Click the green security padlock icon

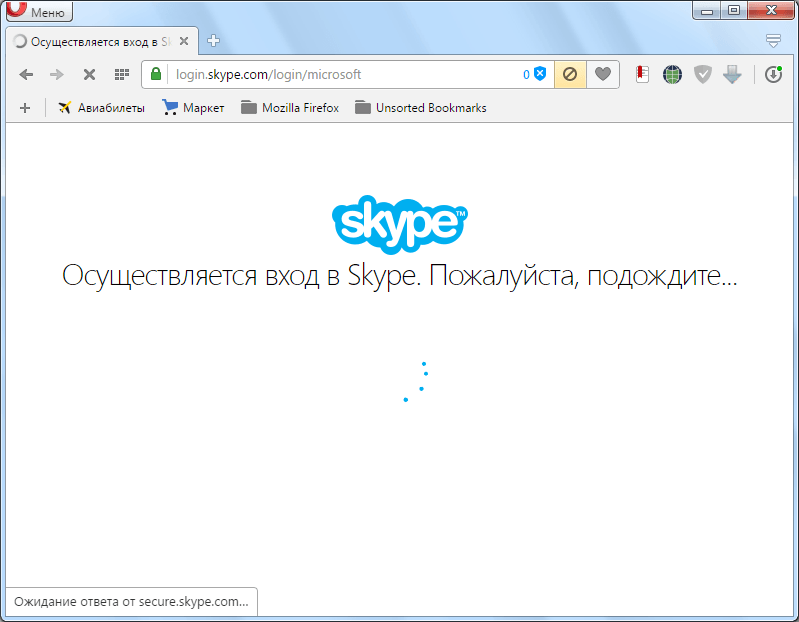click(x=156, y=74)
